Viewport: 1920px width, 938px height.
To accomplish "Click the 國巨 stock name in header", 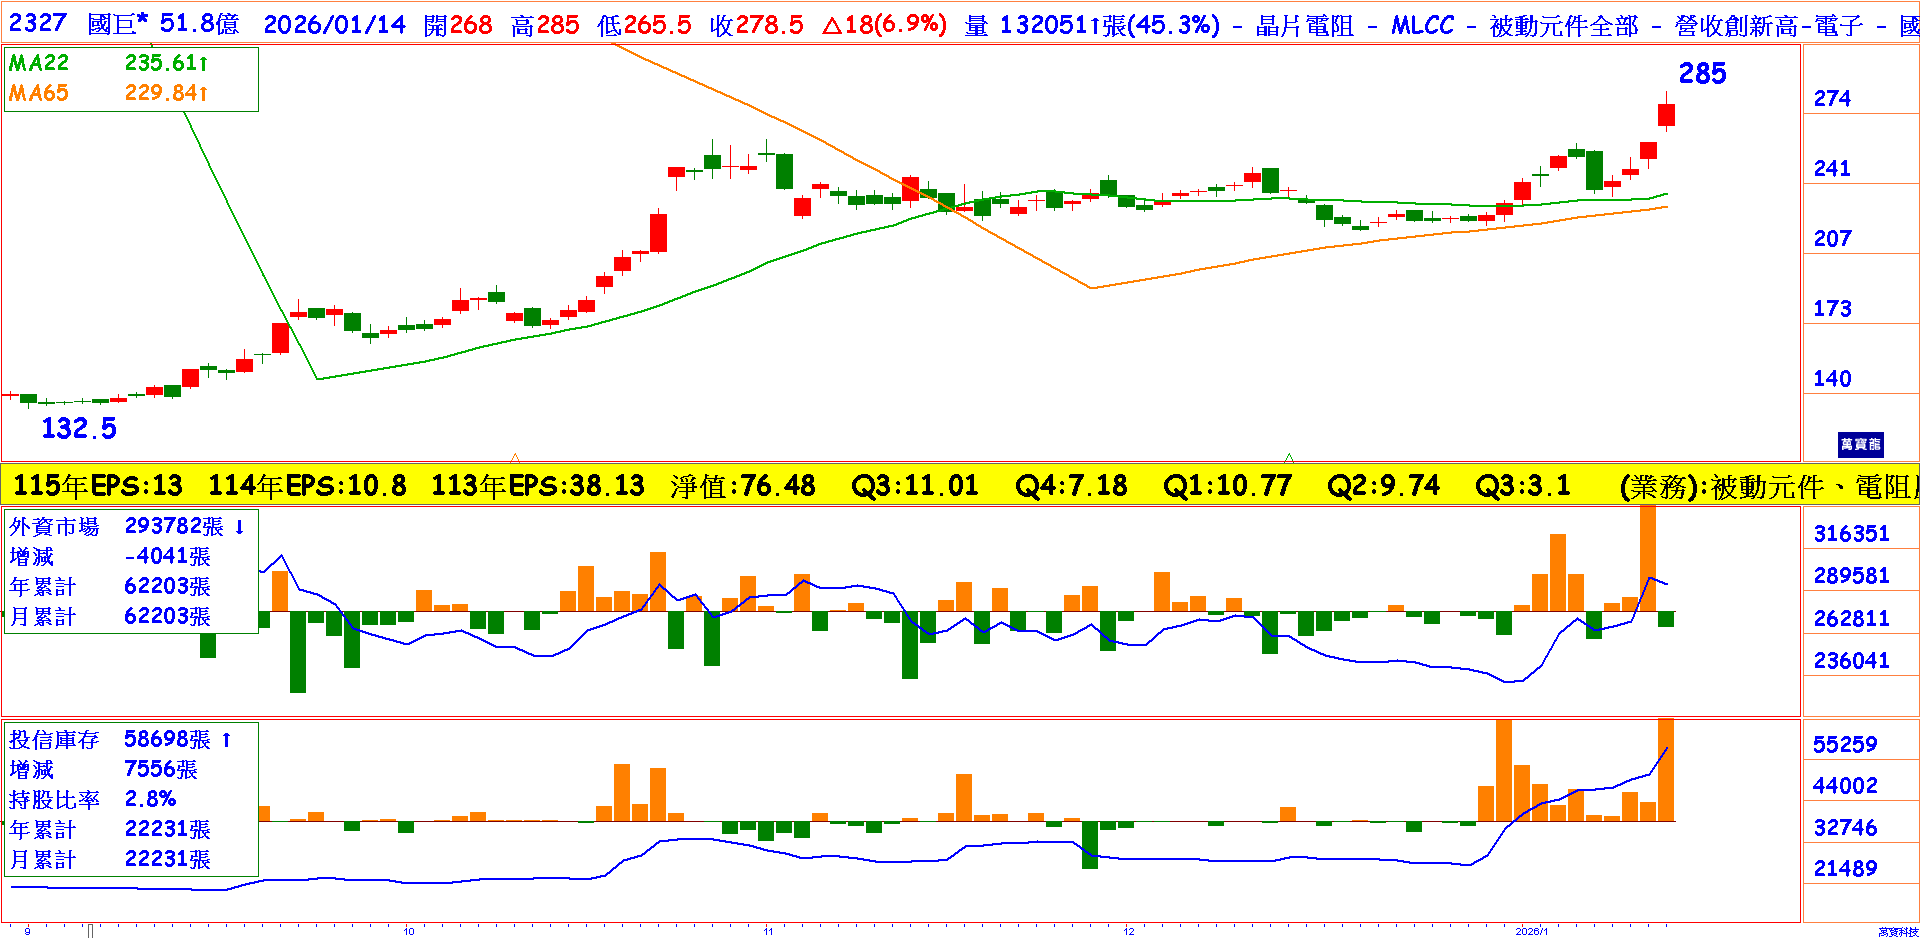I will (112, 24).
